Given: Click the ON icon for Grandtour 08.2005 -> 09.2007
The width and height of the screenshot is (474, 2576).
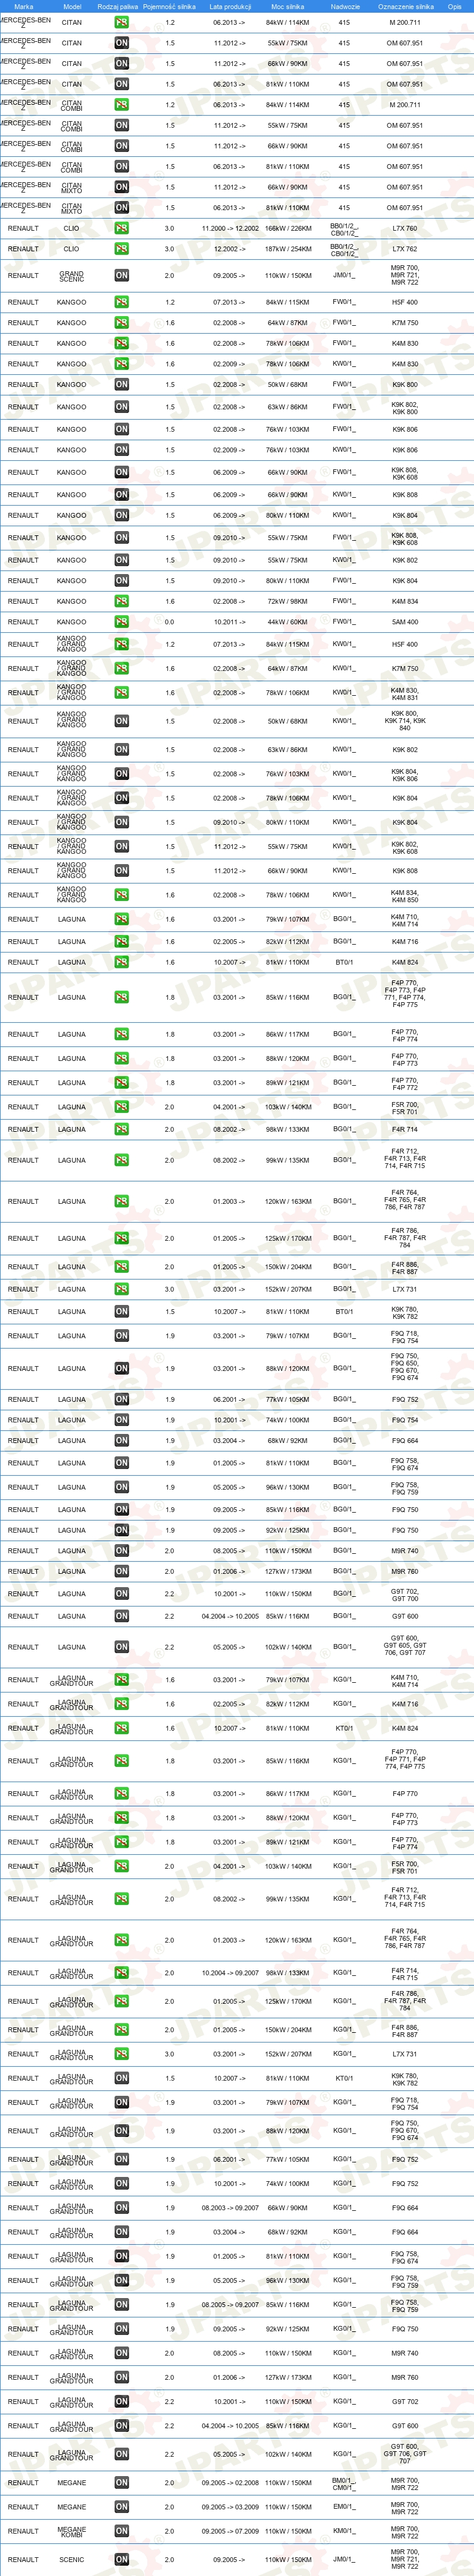Looking at the screenshot, I should [x=121, y=2304].
